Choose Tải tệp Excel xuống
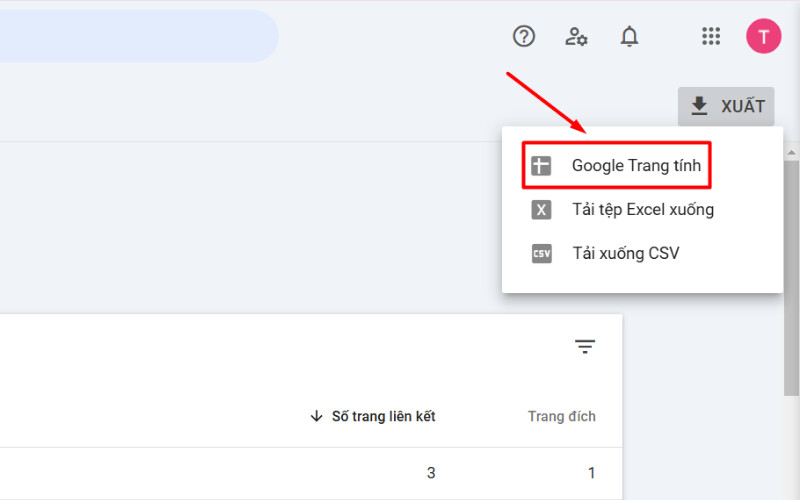 (x=642, y=210)
